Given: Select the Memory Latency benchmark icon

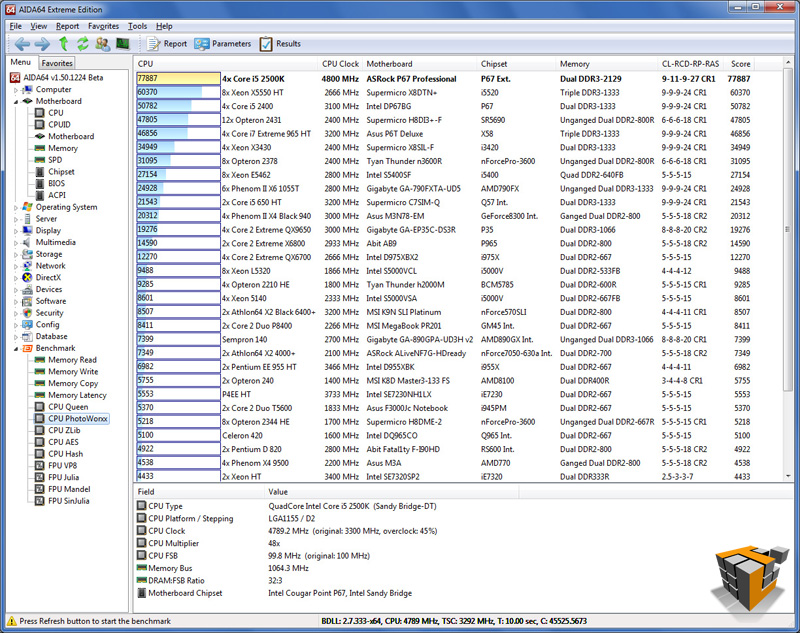Looking at the screenshot, I should 40,395.
